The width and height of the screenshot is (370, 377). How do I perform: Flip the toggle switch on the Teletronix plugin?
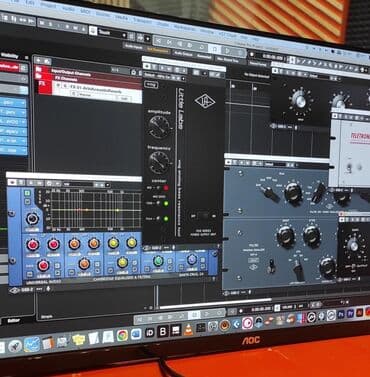(349, 168)
